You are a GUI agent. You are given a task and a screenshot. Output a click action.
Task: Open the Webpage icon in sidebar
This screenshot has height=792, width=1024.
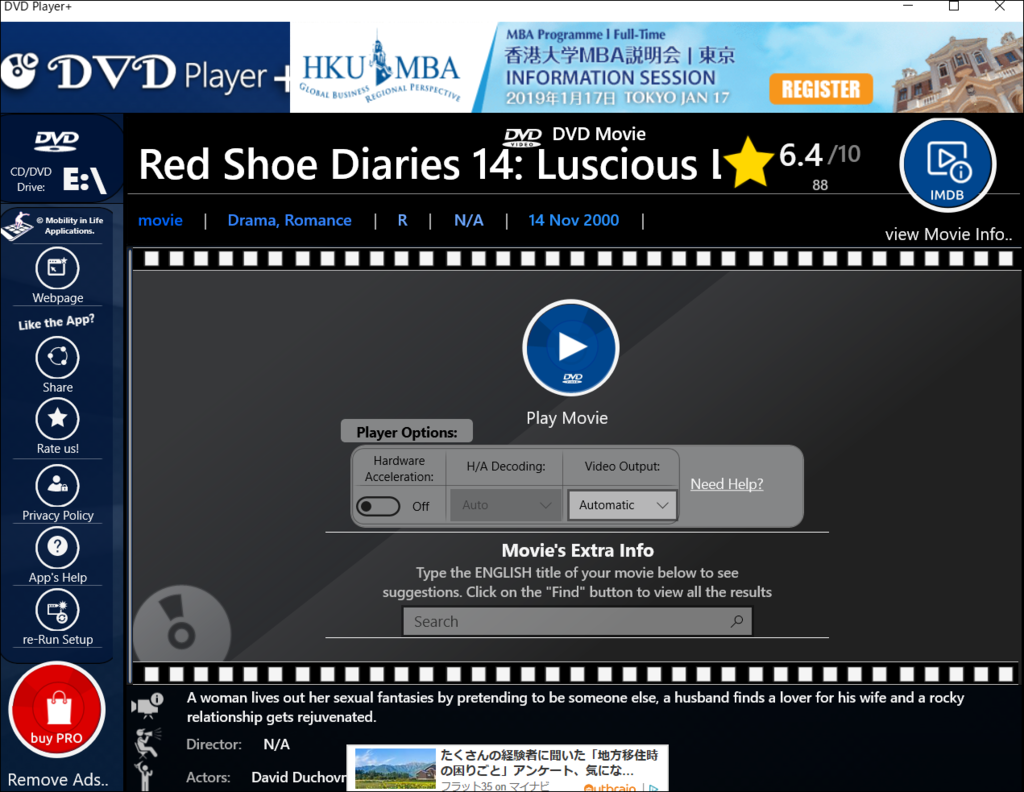[57, 268]
